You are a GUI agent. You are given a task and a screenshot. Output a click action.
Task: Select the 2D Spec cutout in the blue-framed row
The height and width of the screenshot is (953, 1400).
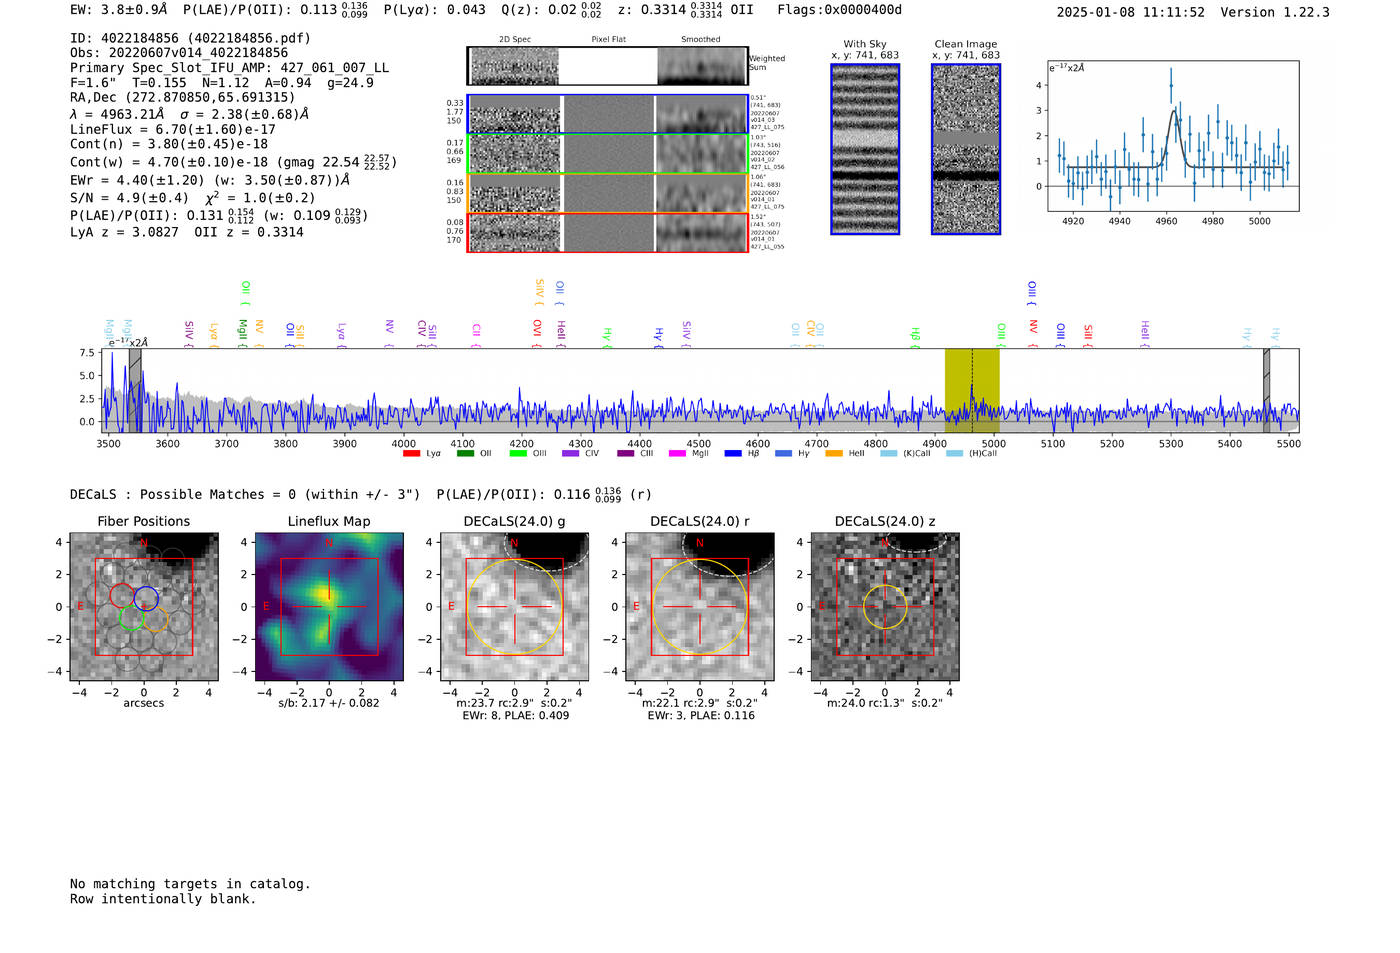(514, 114)
